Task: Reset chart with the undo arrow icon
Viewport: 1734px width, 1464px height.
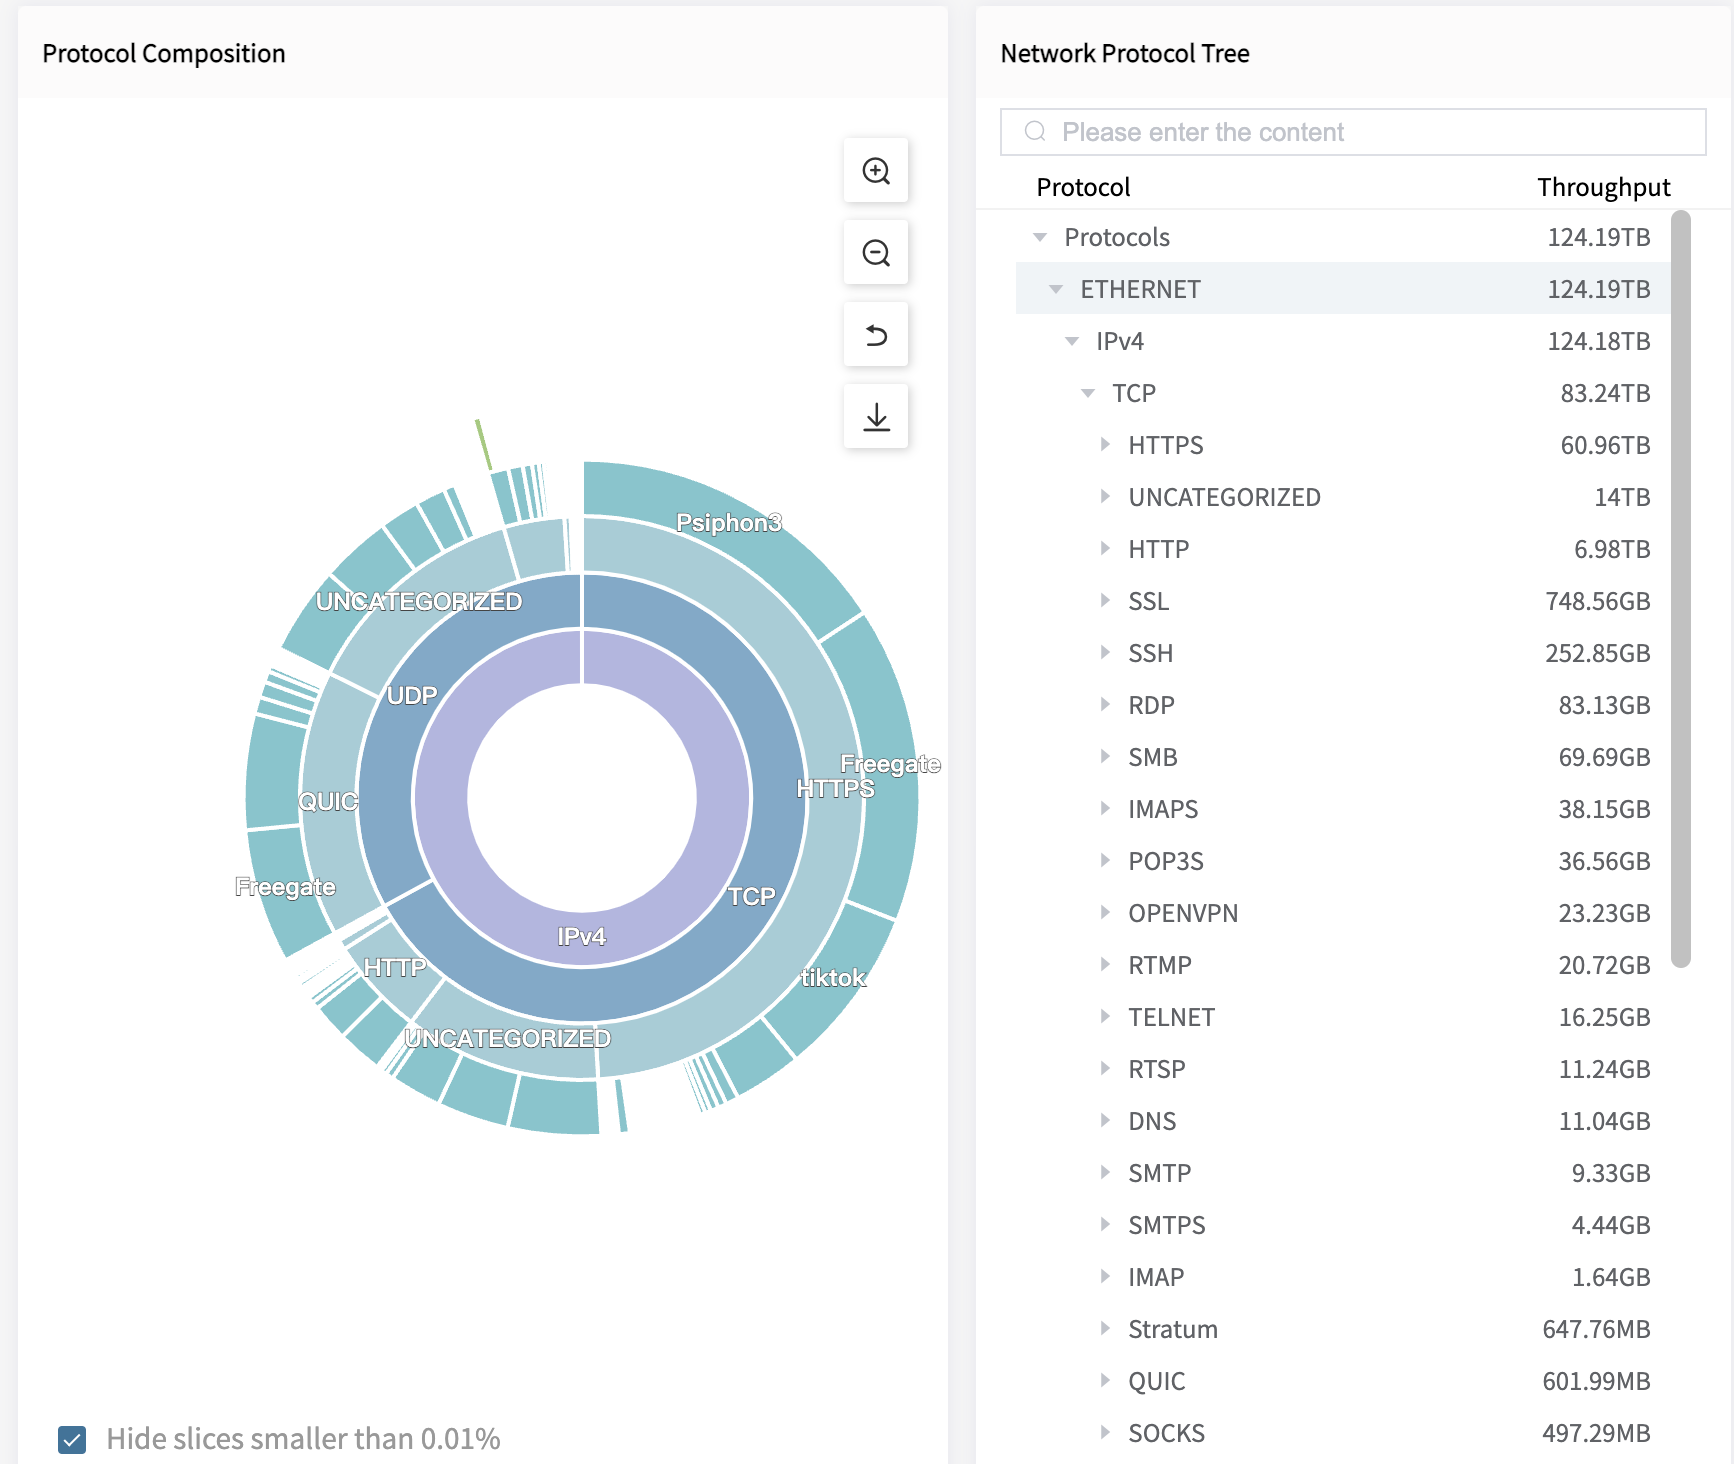Action: click(x=876, y=335)
